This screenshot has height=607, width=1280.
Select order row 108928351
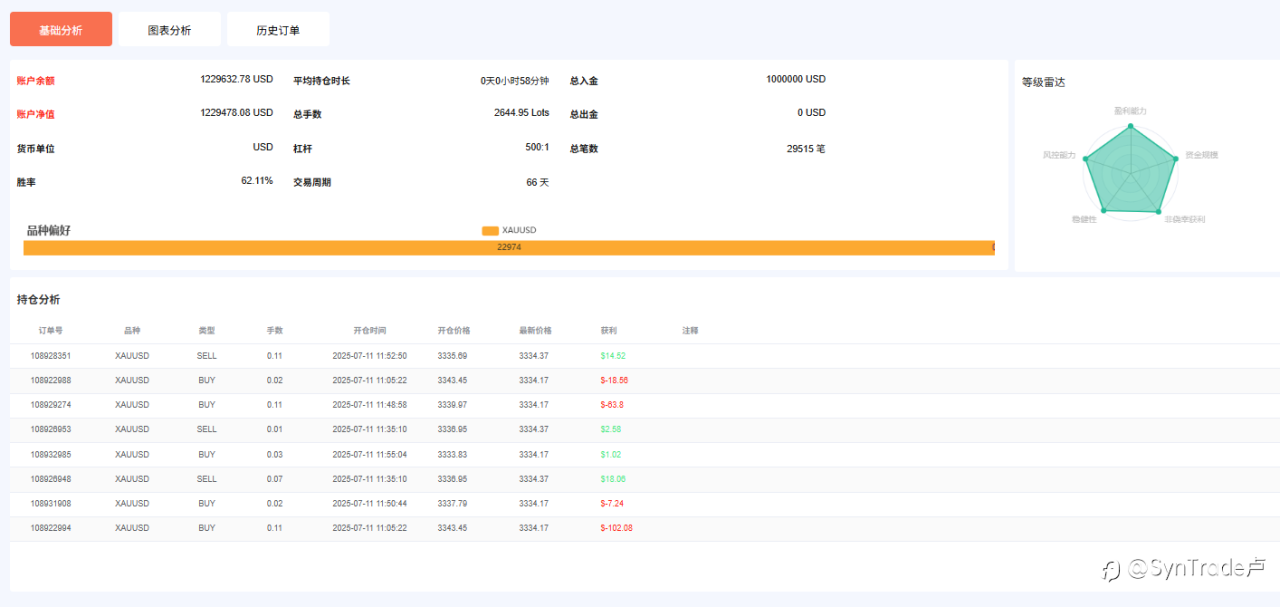pos(51,356)
